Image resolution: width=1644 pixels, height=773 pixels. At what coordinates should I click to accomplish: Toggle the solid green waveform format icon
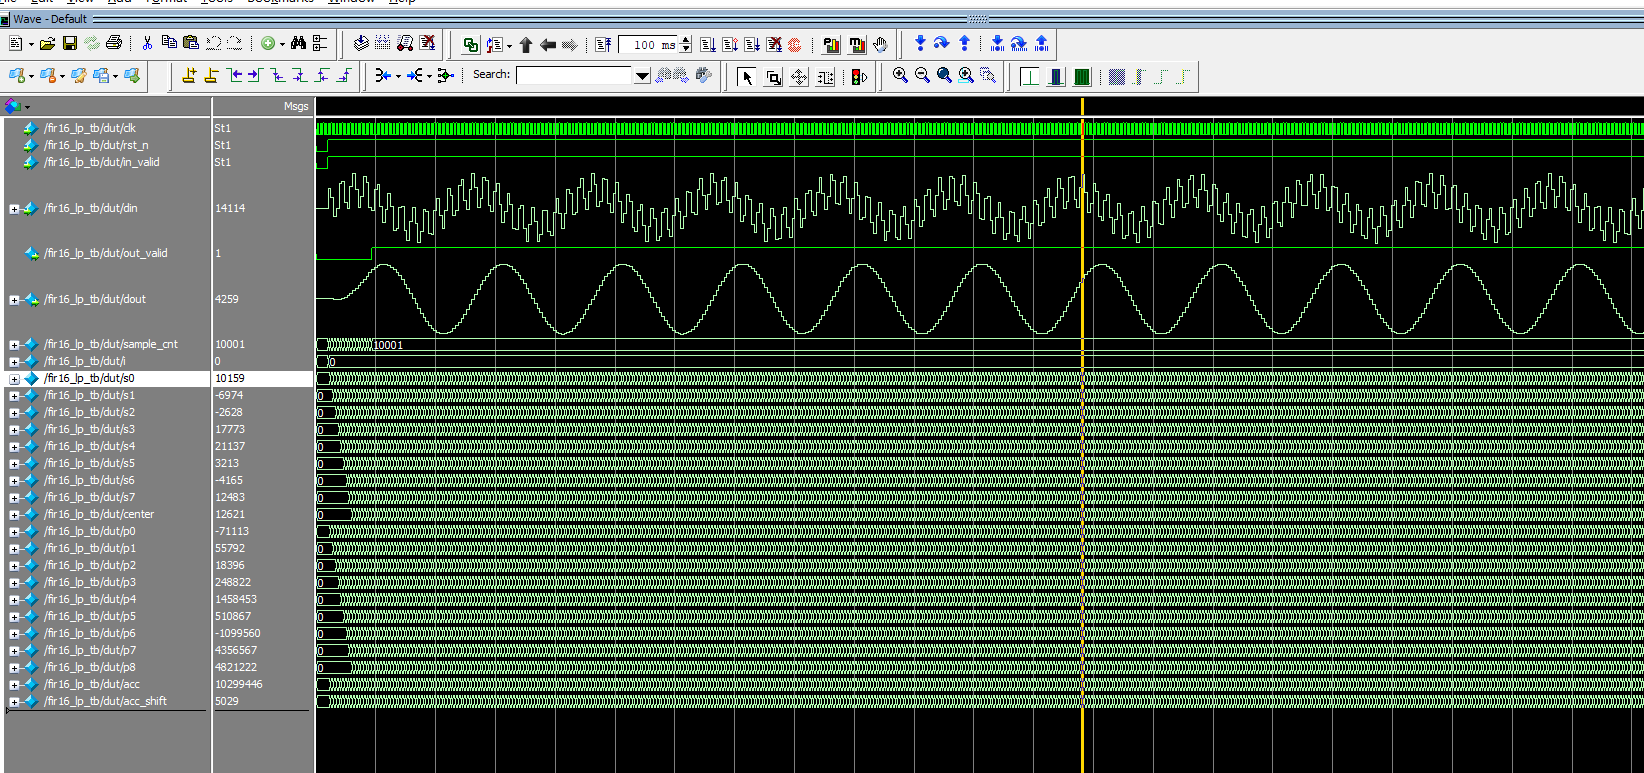(1082, 77)
